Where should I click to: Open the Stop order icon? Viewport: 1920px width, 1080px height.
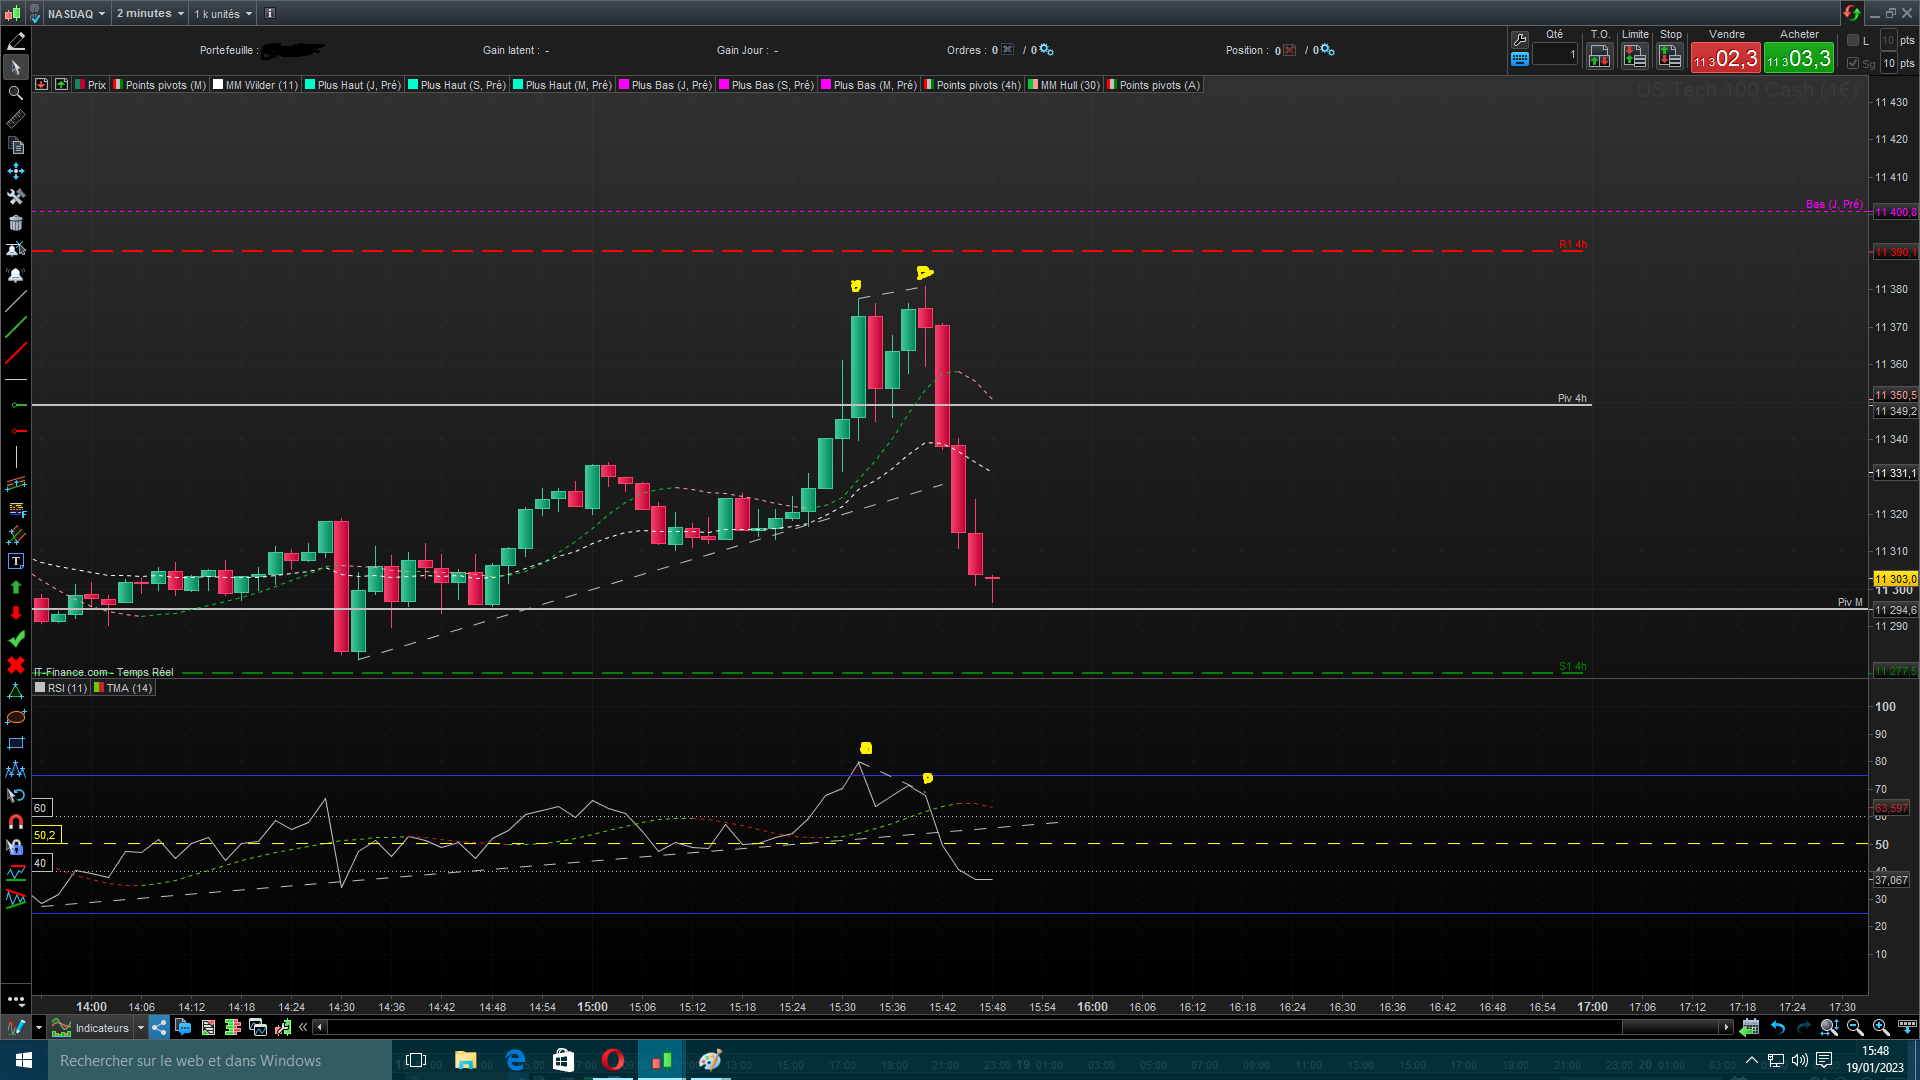[1670, 56]
